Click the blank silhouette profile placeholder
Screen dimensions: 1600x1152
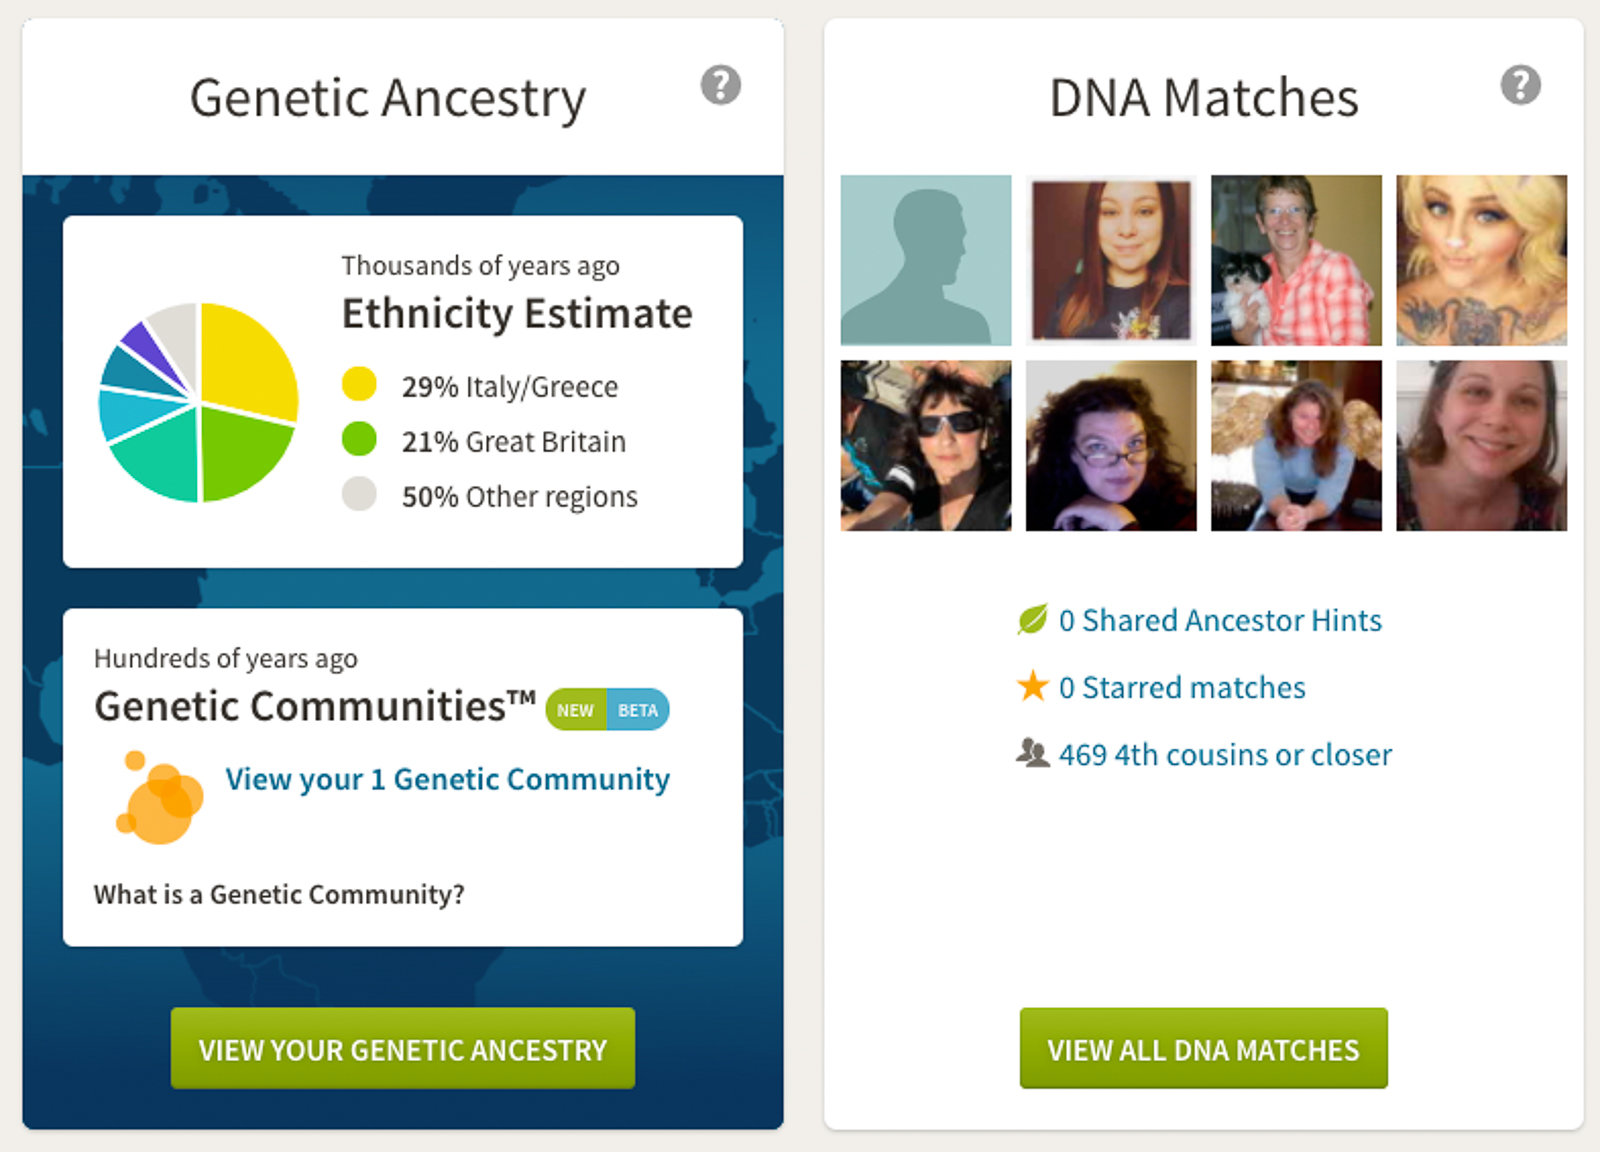tap(925, 260)
